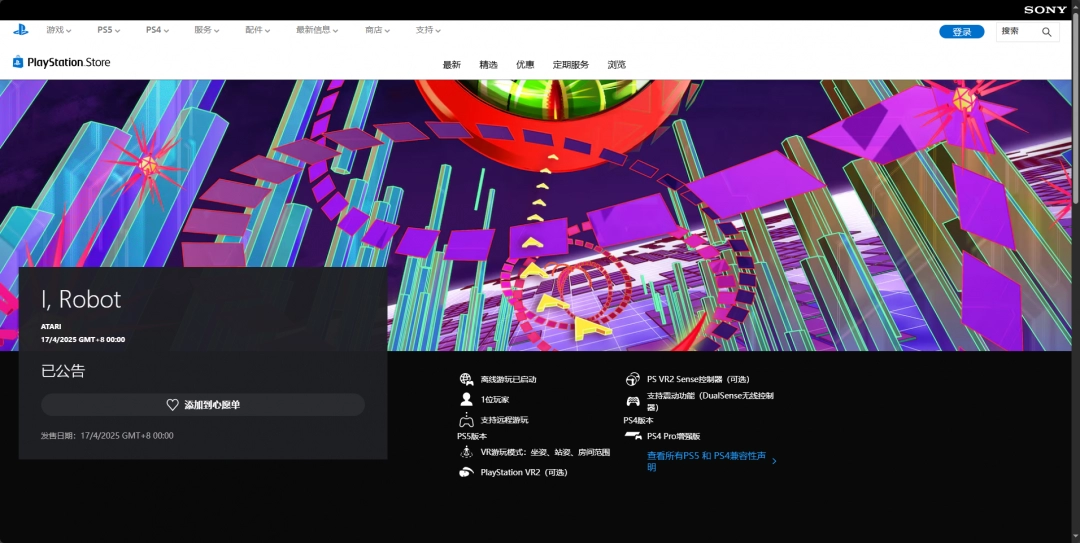
Task: Open the PS5 dropdown menu
Action: coord(108,30)
